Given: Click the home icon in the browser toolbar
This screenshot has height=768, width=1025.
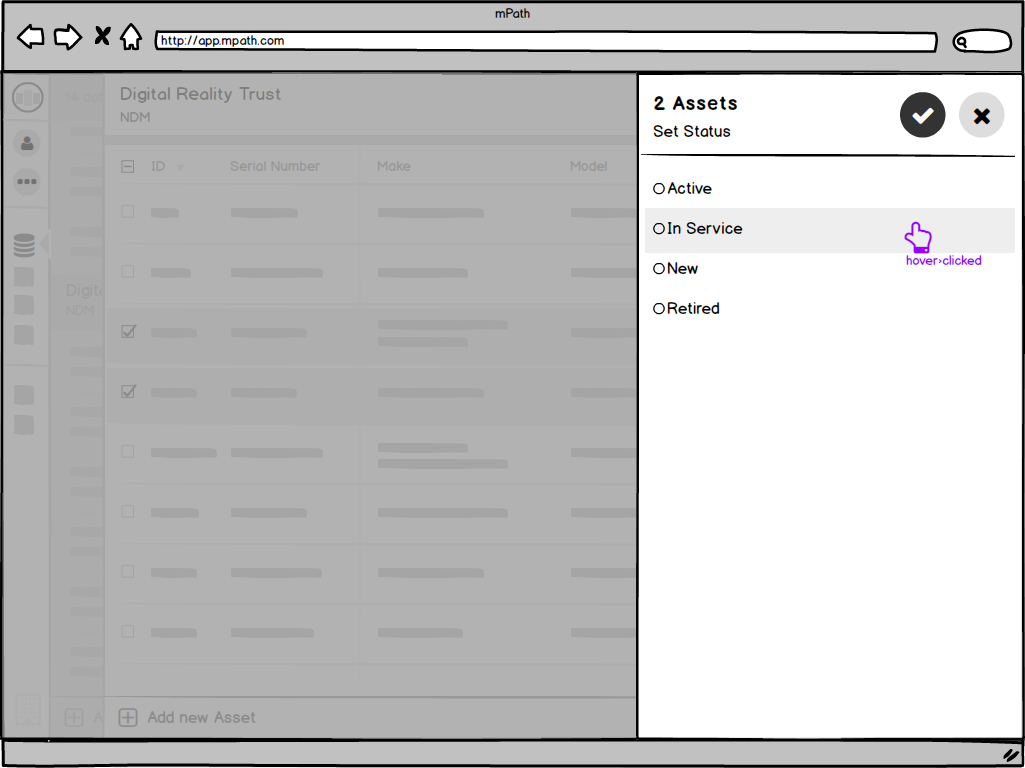Looking at the screenshot, I should pyautogui.click(x=132, y=36).
